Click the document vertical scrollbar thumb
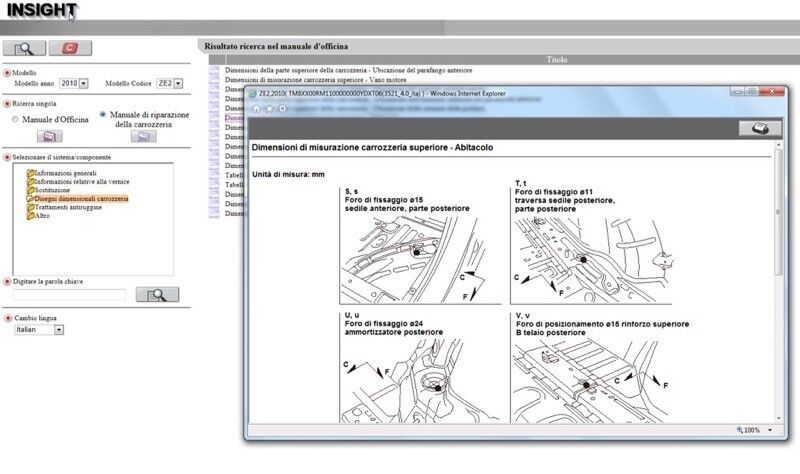800x474 pixels. (x=778, y=212)
